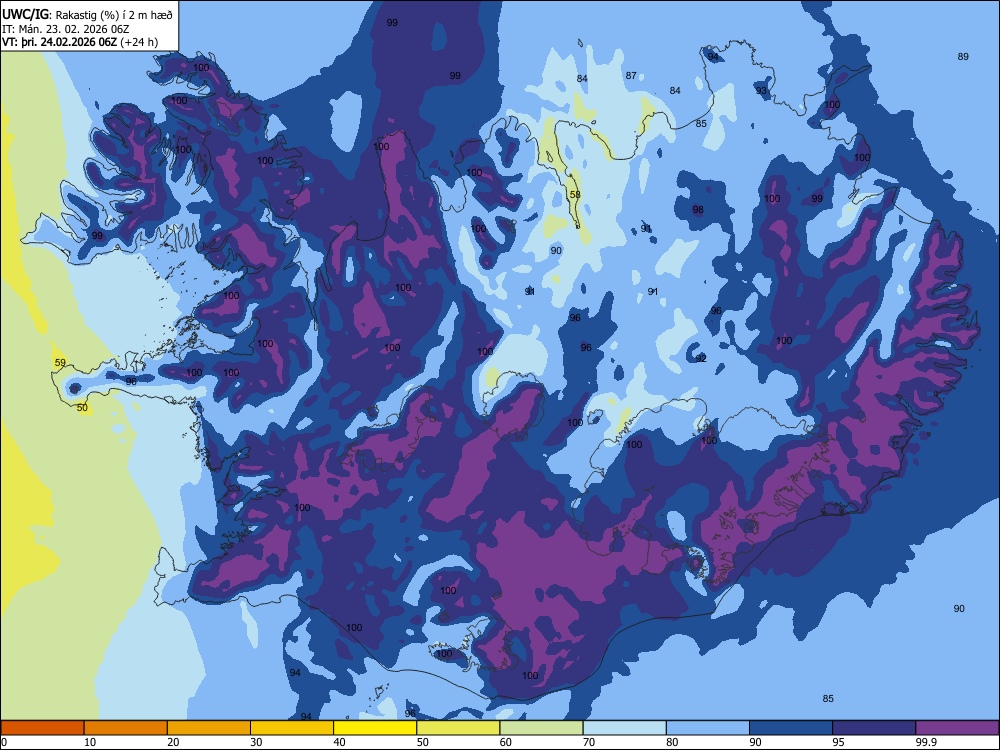Click the orange 10–20 legend swatch
Image resolution: width=1000 pixels, height=750 pixels.
(126, 728)
